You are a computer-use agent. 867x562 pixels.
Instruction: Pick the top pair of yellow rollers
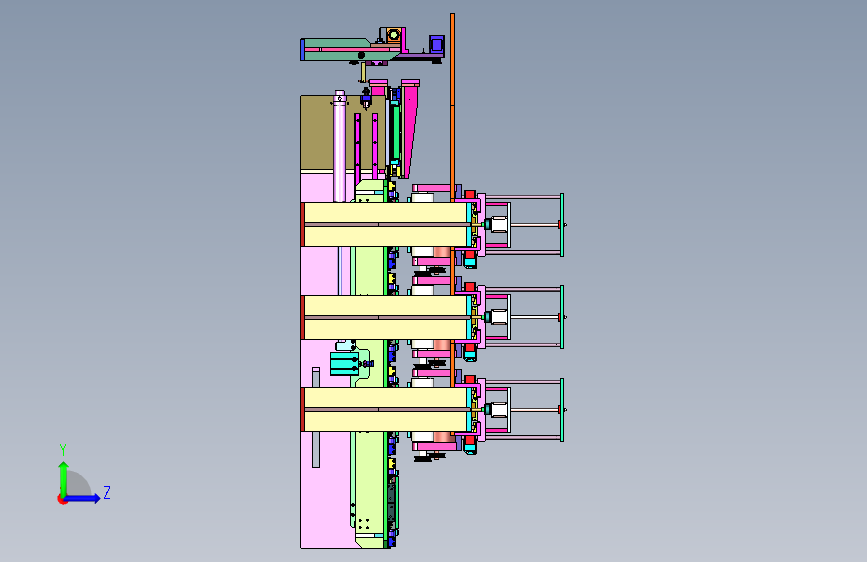point(386,225)
